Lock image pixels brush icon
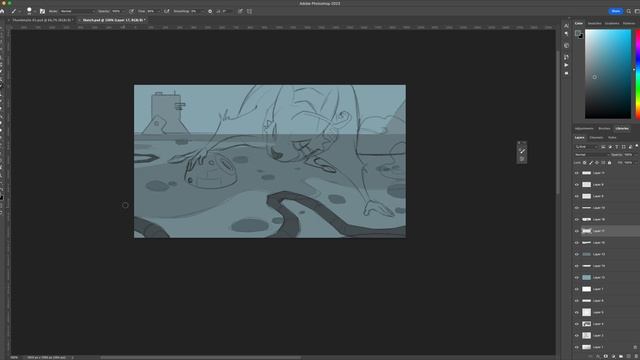Screen dimensions: 640x360 [x=591, y=162]
